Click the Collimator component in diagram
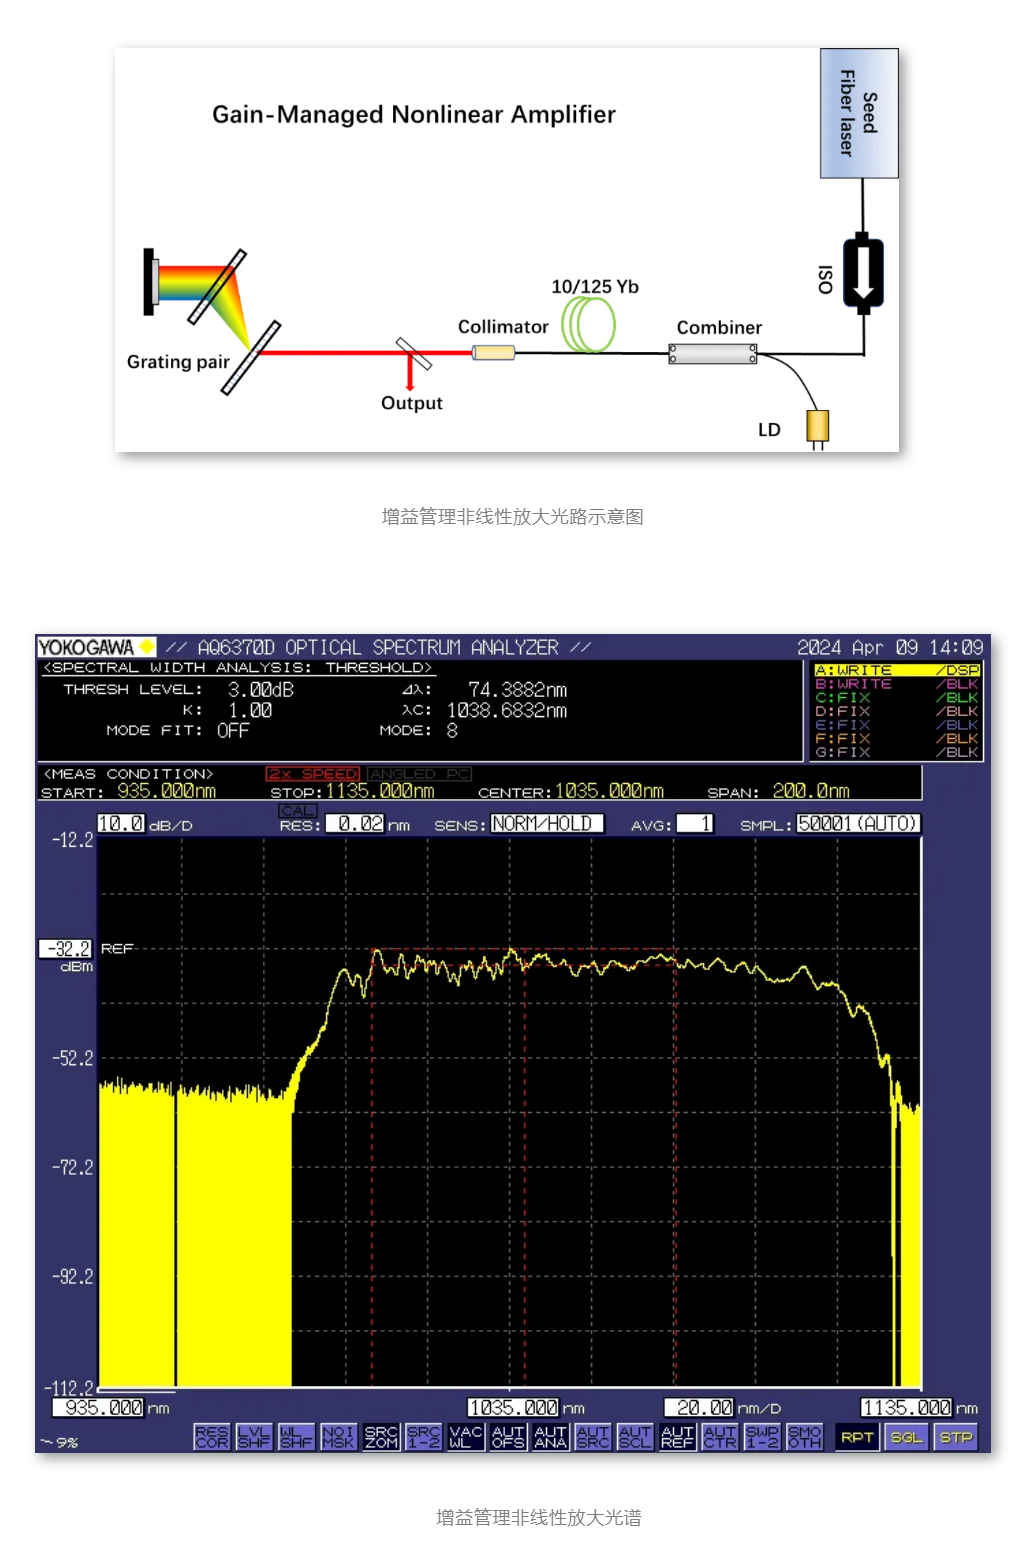Screen dimensions: 1032x1552 tap(494, 352)
